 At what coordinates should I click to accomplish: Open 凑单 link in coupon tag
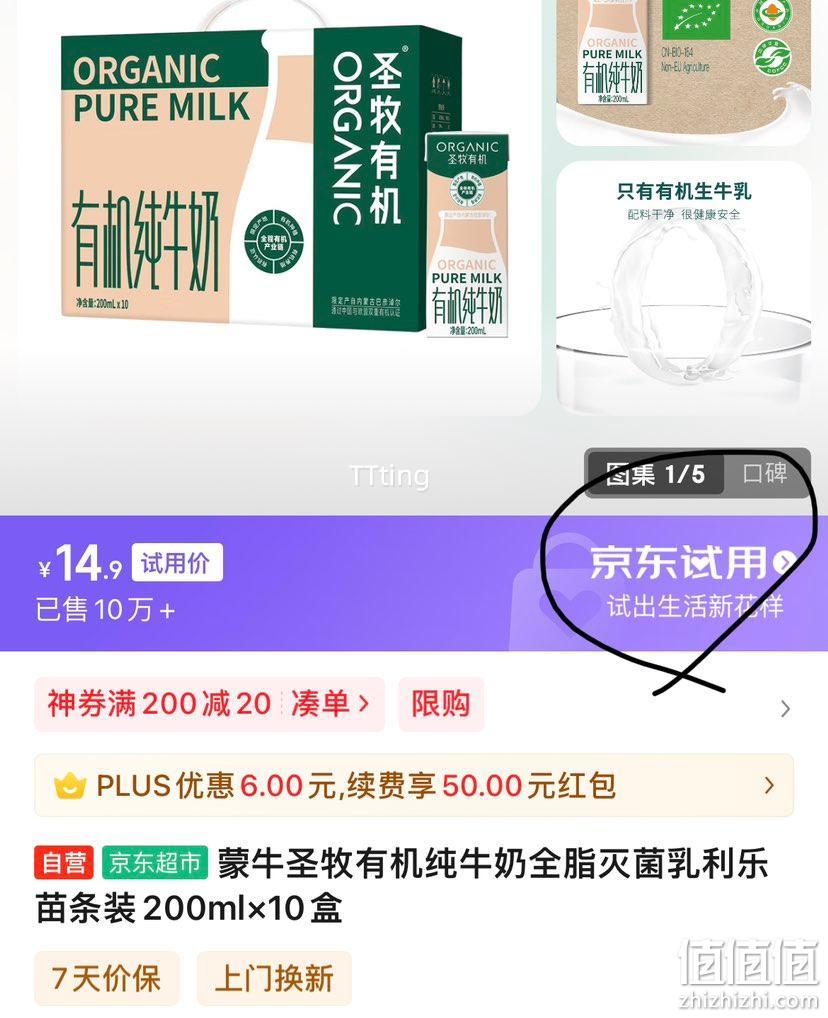pyautogui.click(x=330, y=704)
